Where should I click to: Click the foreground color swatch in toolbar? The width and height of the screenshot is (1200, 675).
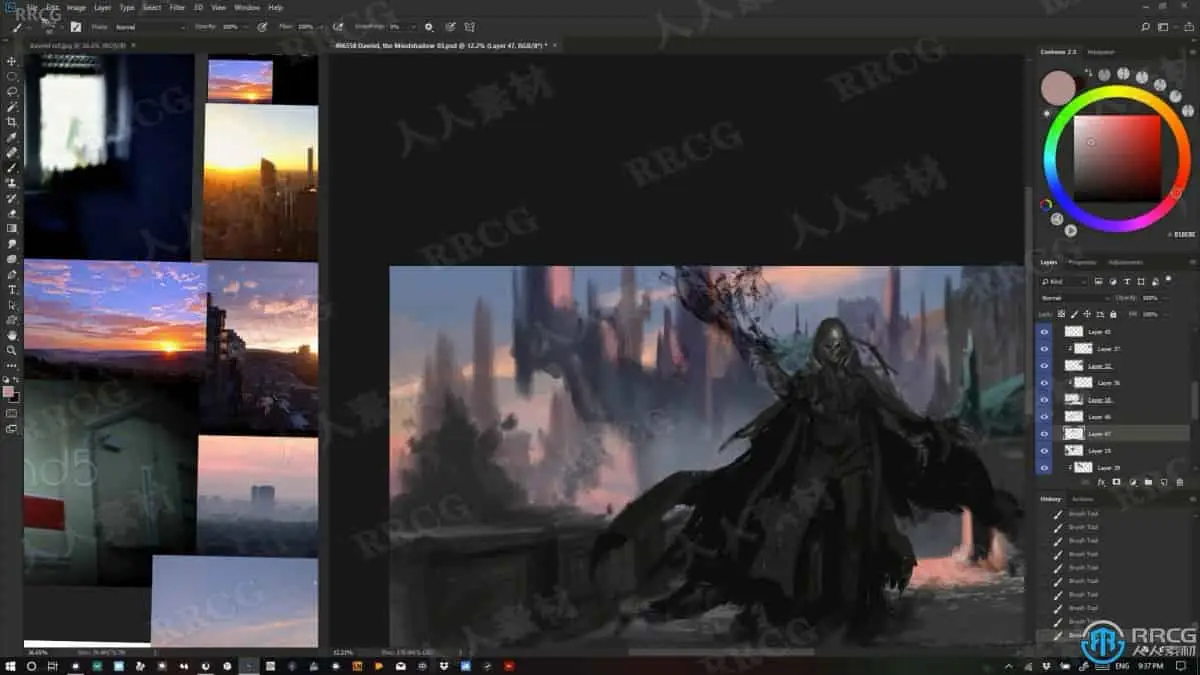click(9, 392)
